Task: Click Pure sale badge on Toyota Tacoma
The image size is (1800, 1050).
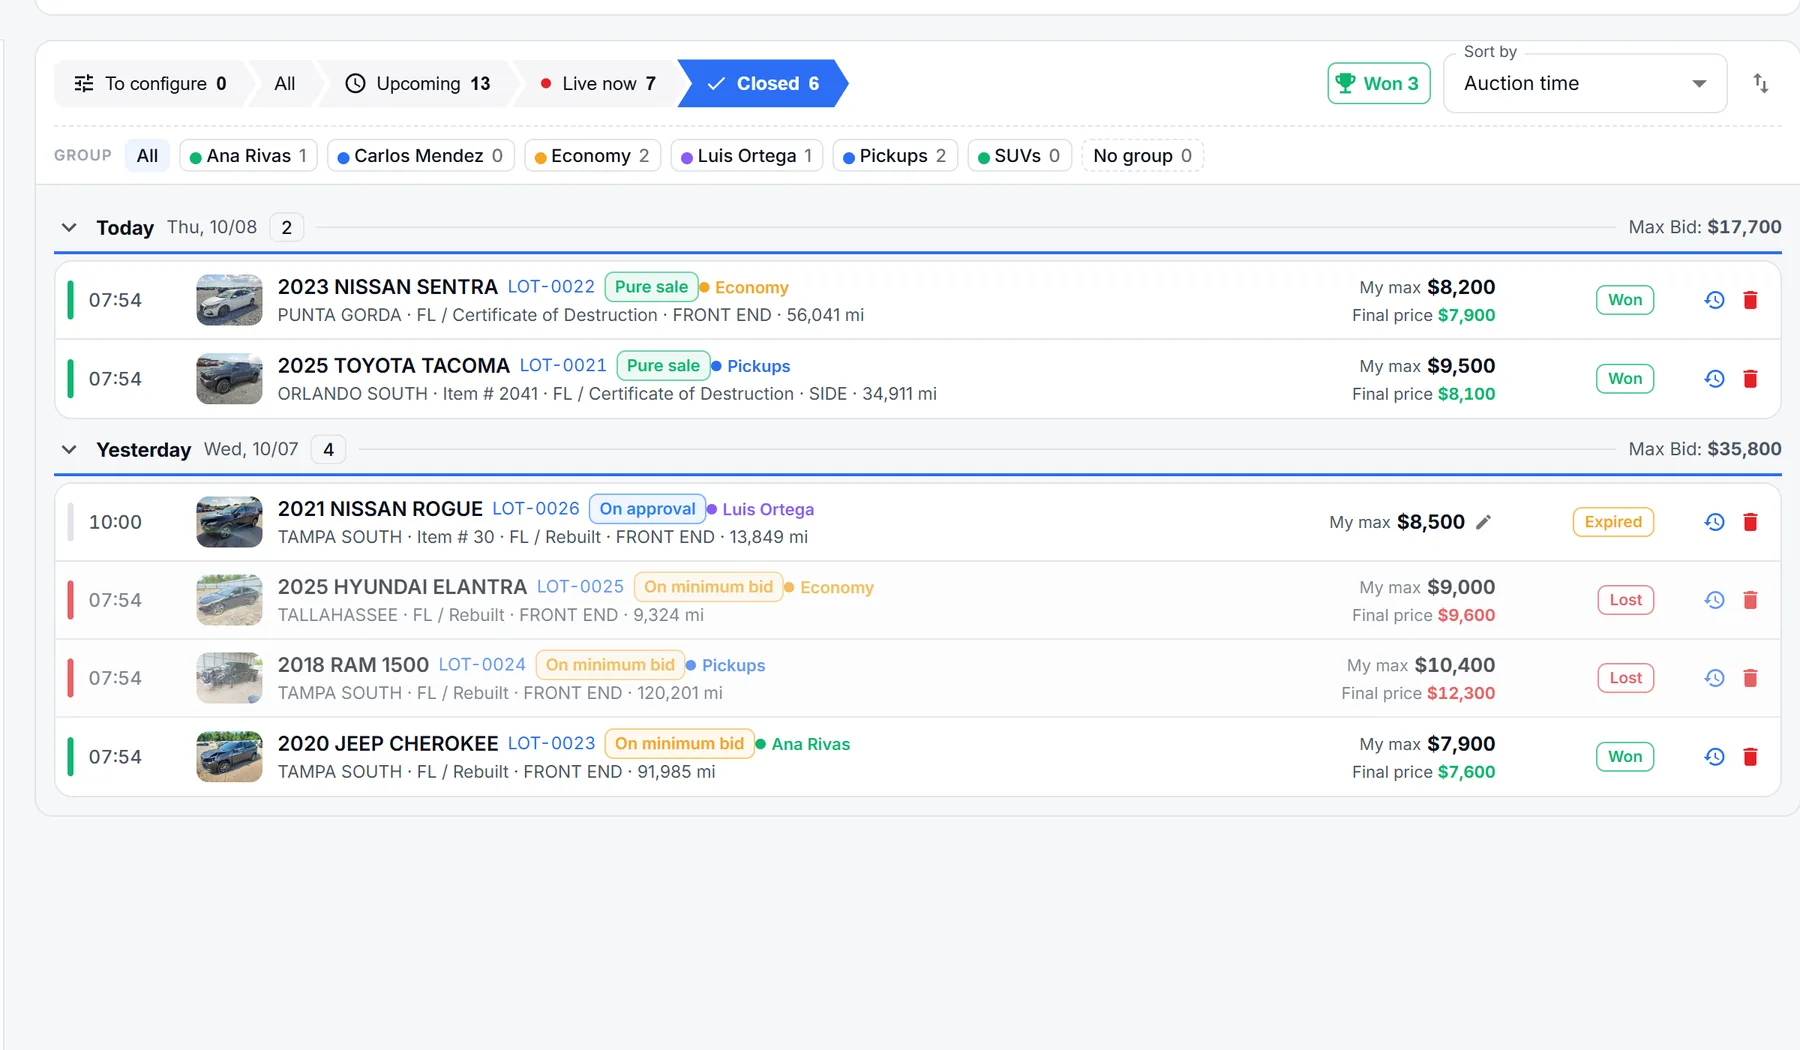Action: (x=663, y=365)
